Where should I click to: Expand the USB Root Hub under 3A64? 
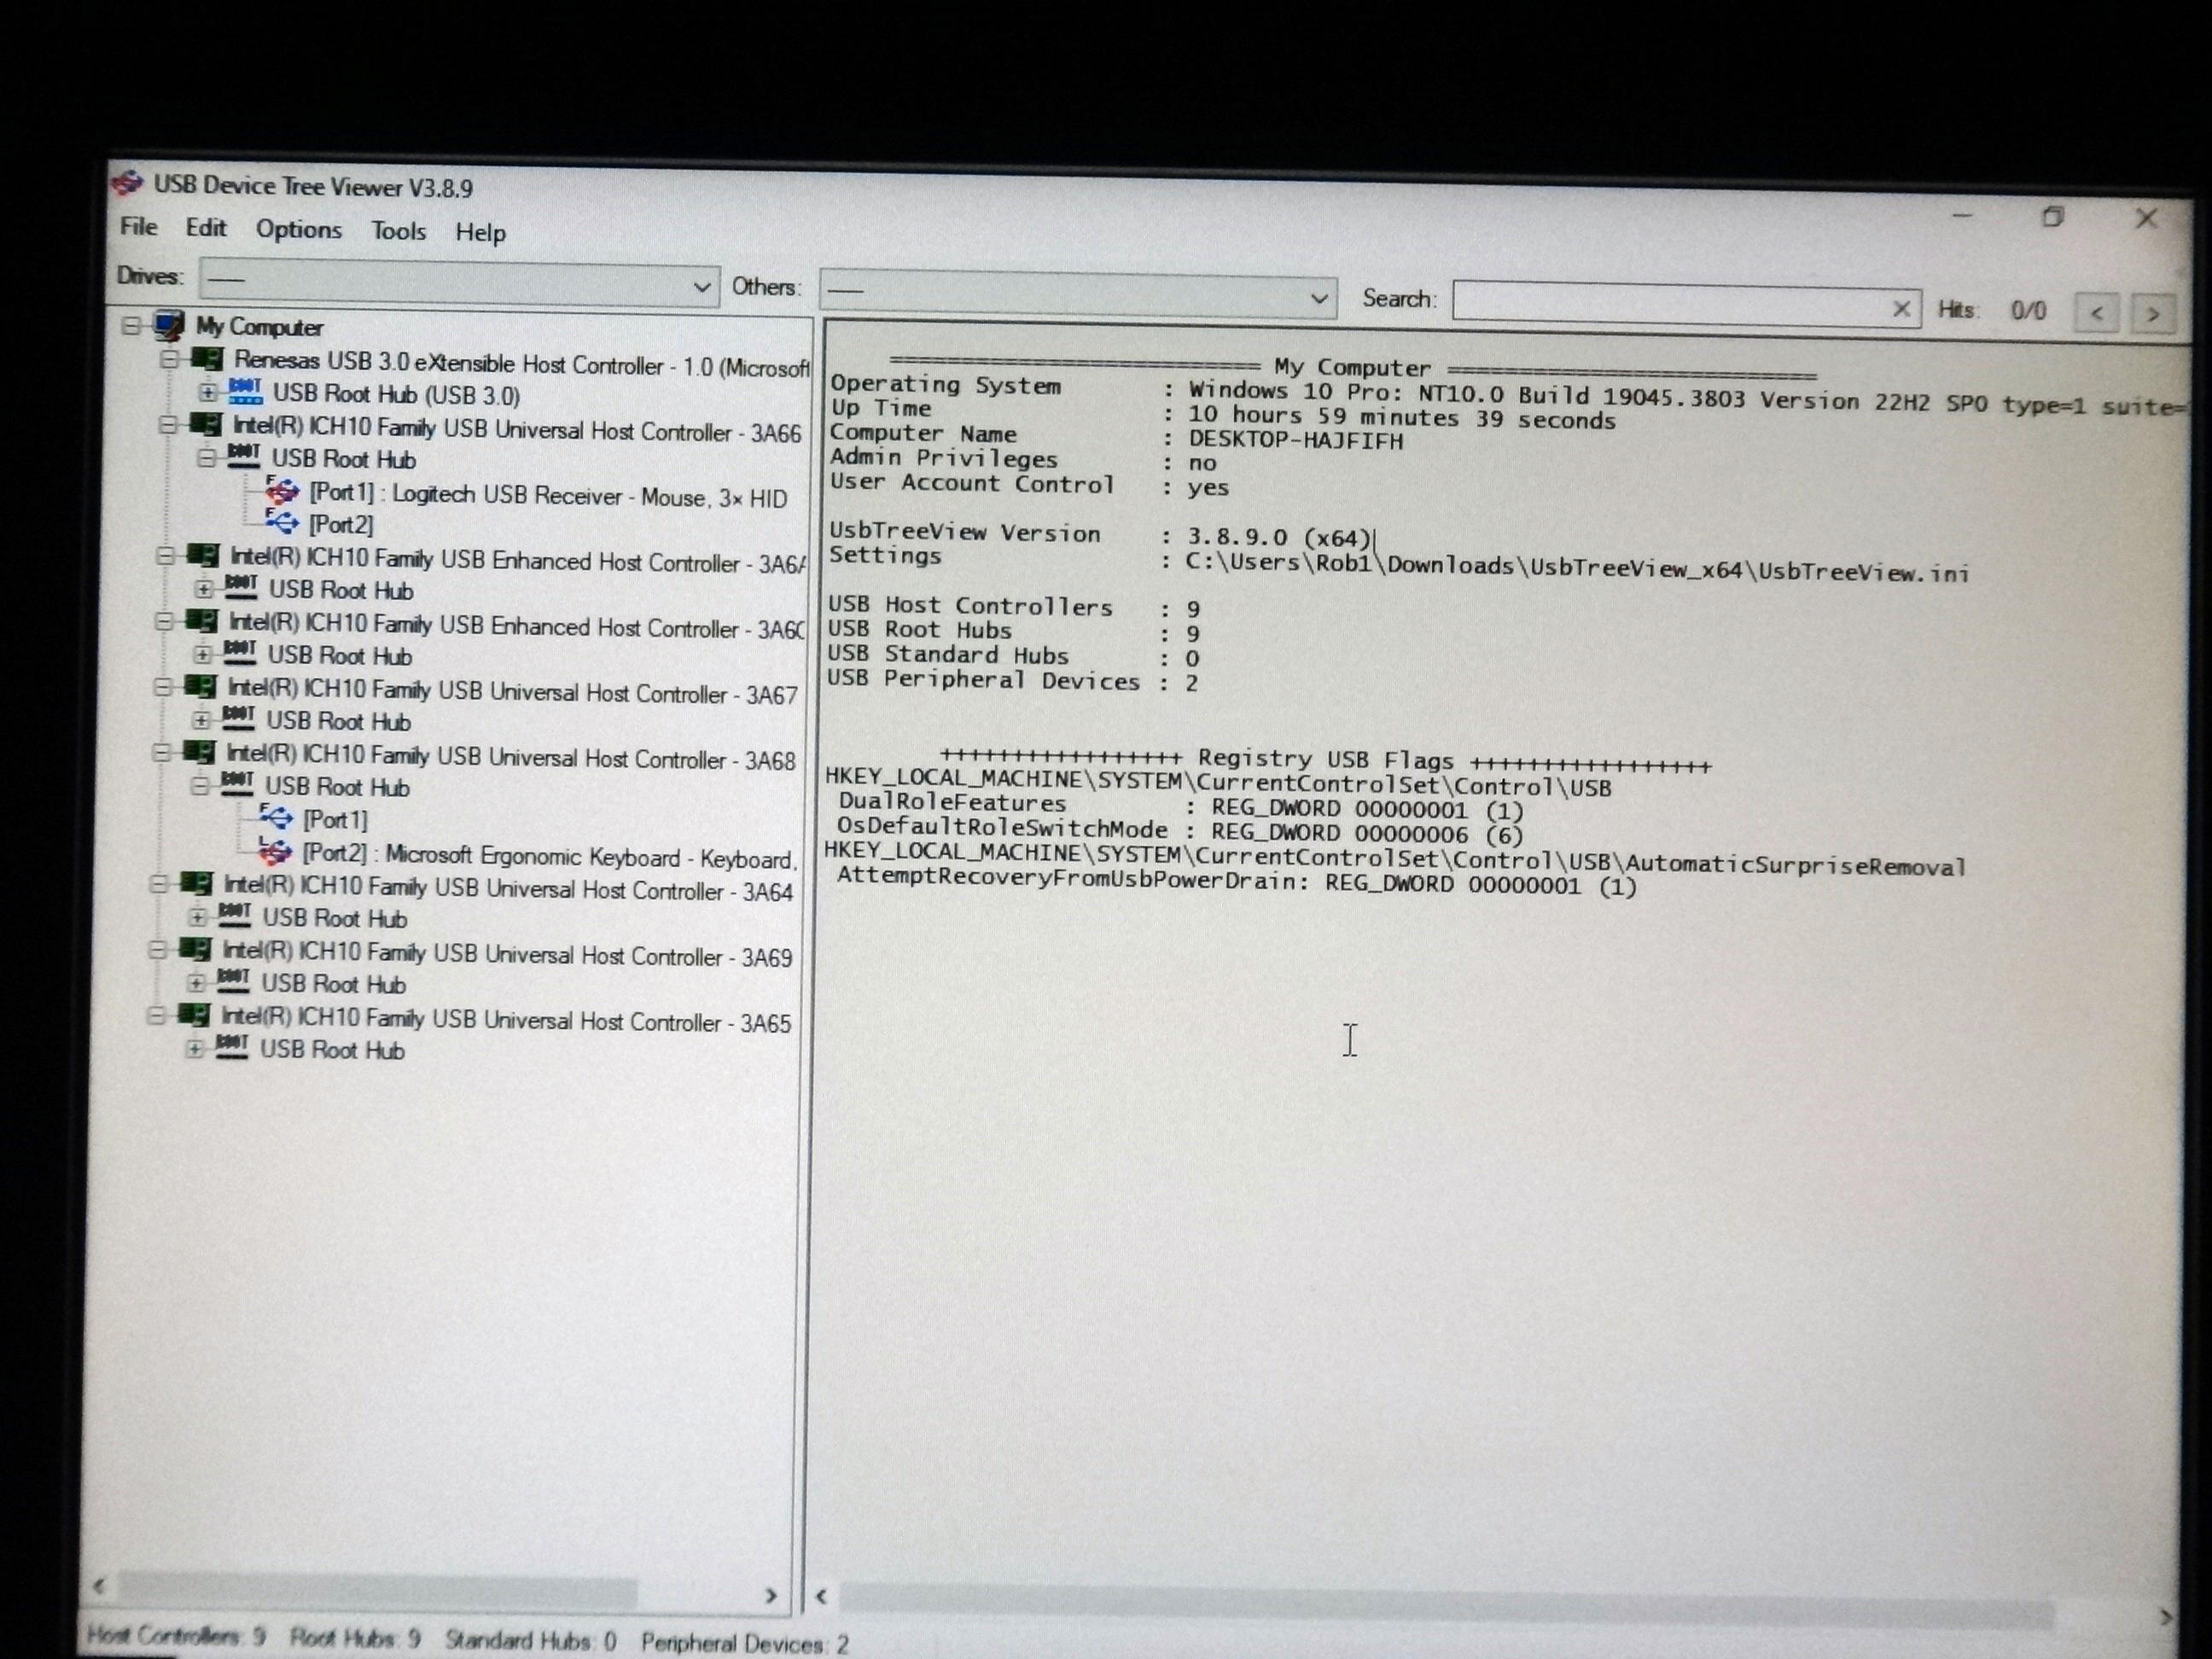pyautogui.click(x=197, y=916)
